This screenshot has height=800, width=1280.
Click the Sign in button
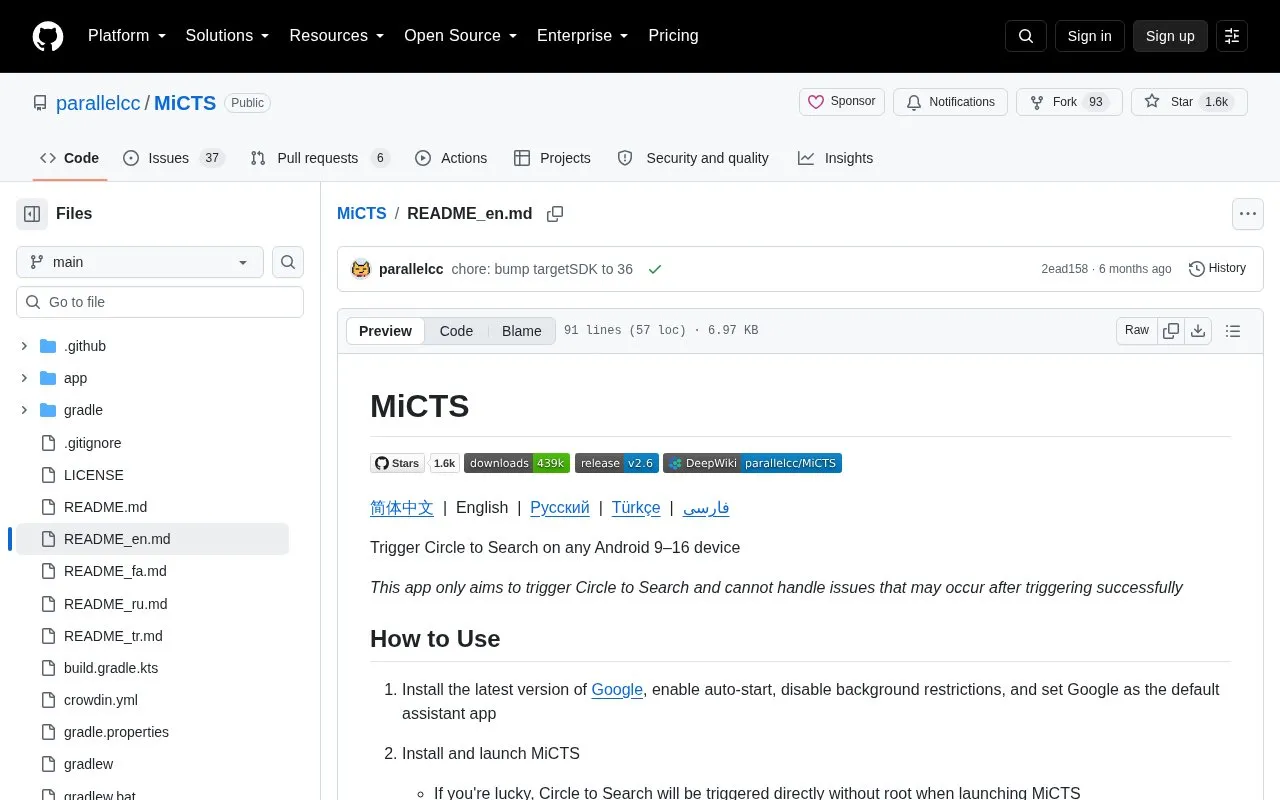1089,36
